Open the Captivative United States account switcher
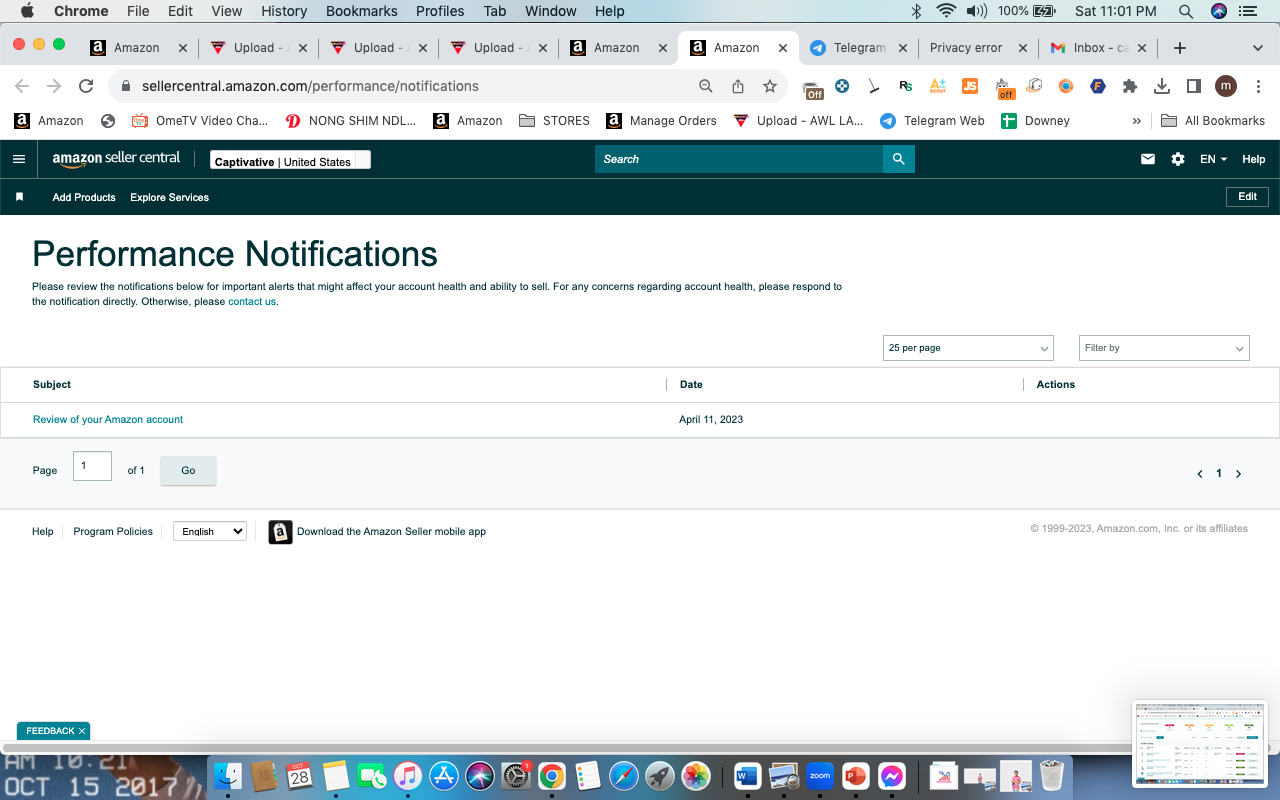Viewport: 1280px width, 800px height. click(x=290, y=160)
